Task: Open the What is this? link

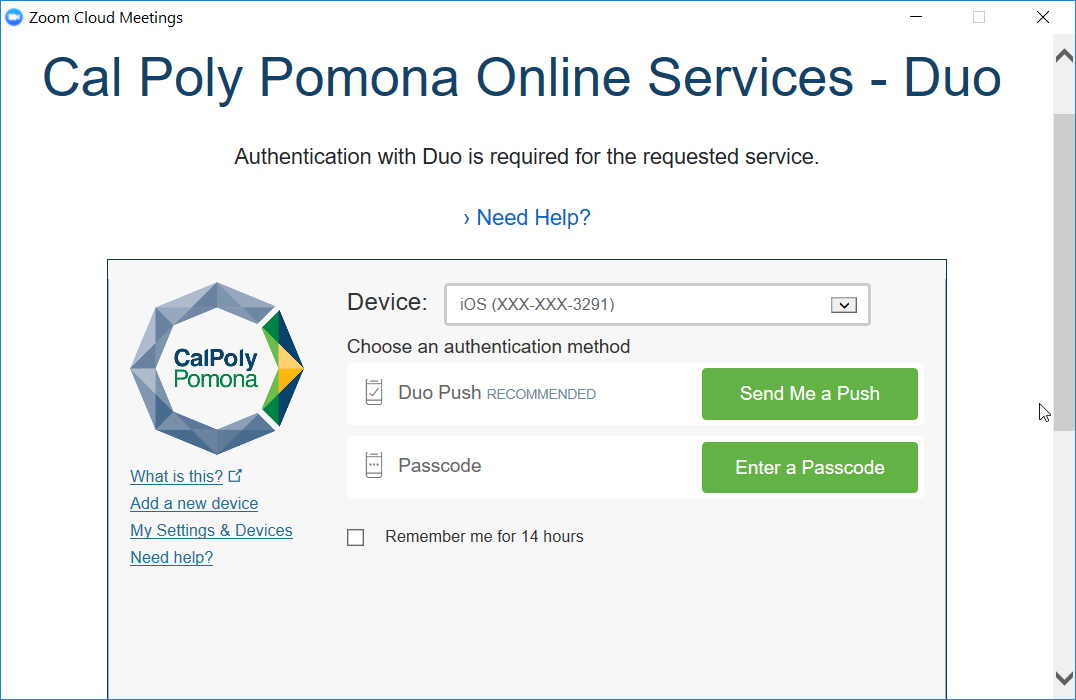Action: tap(176, 476)
